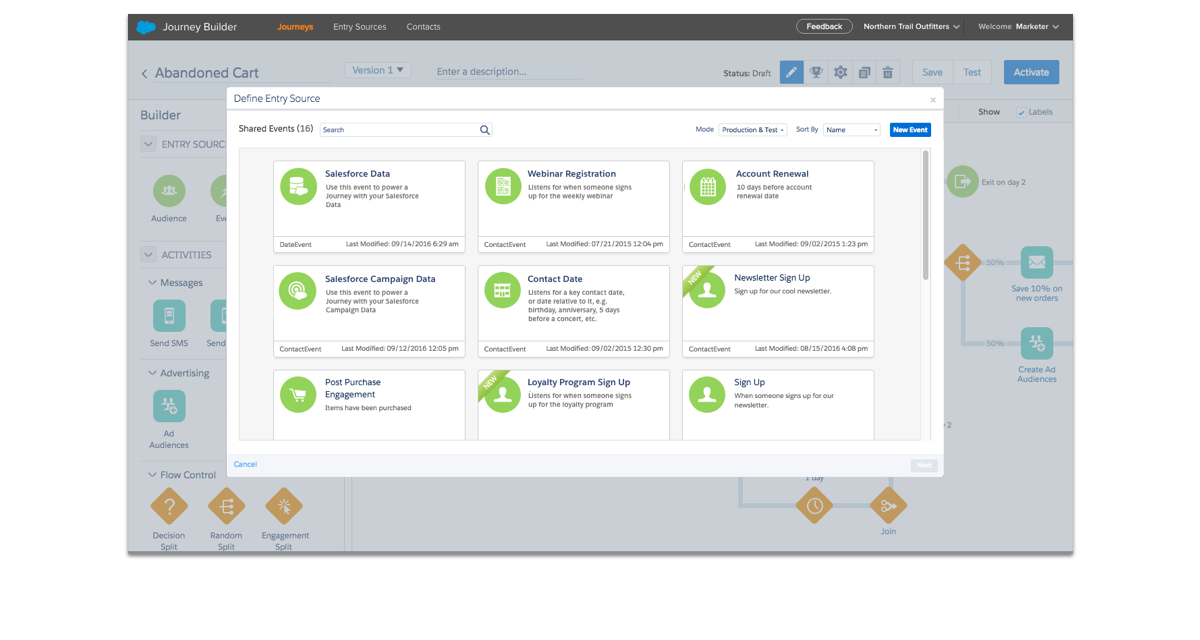Click the search magnifier in Shared Events
Viewport: 1200px width, 640px height.
point(485,130)
